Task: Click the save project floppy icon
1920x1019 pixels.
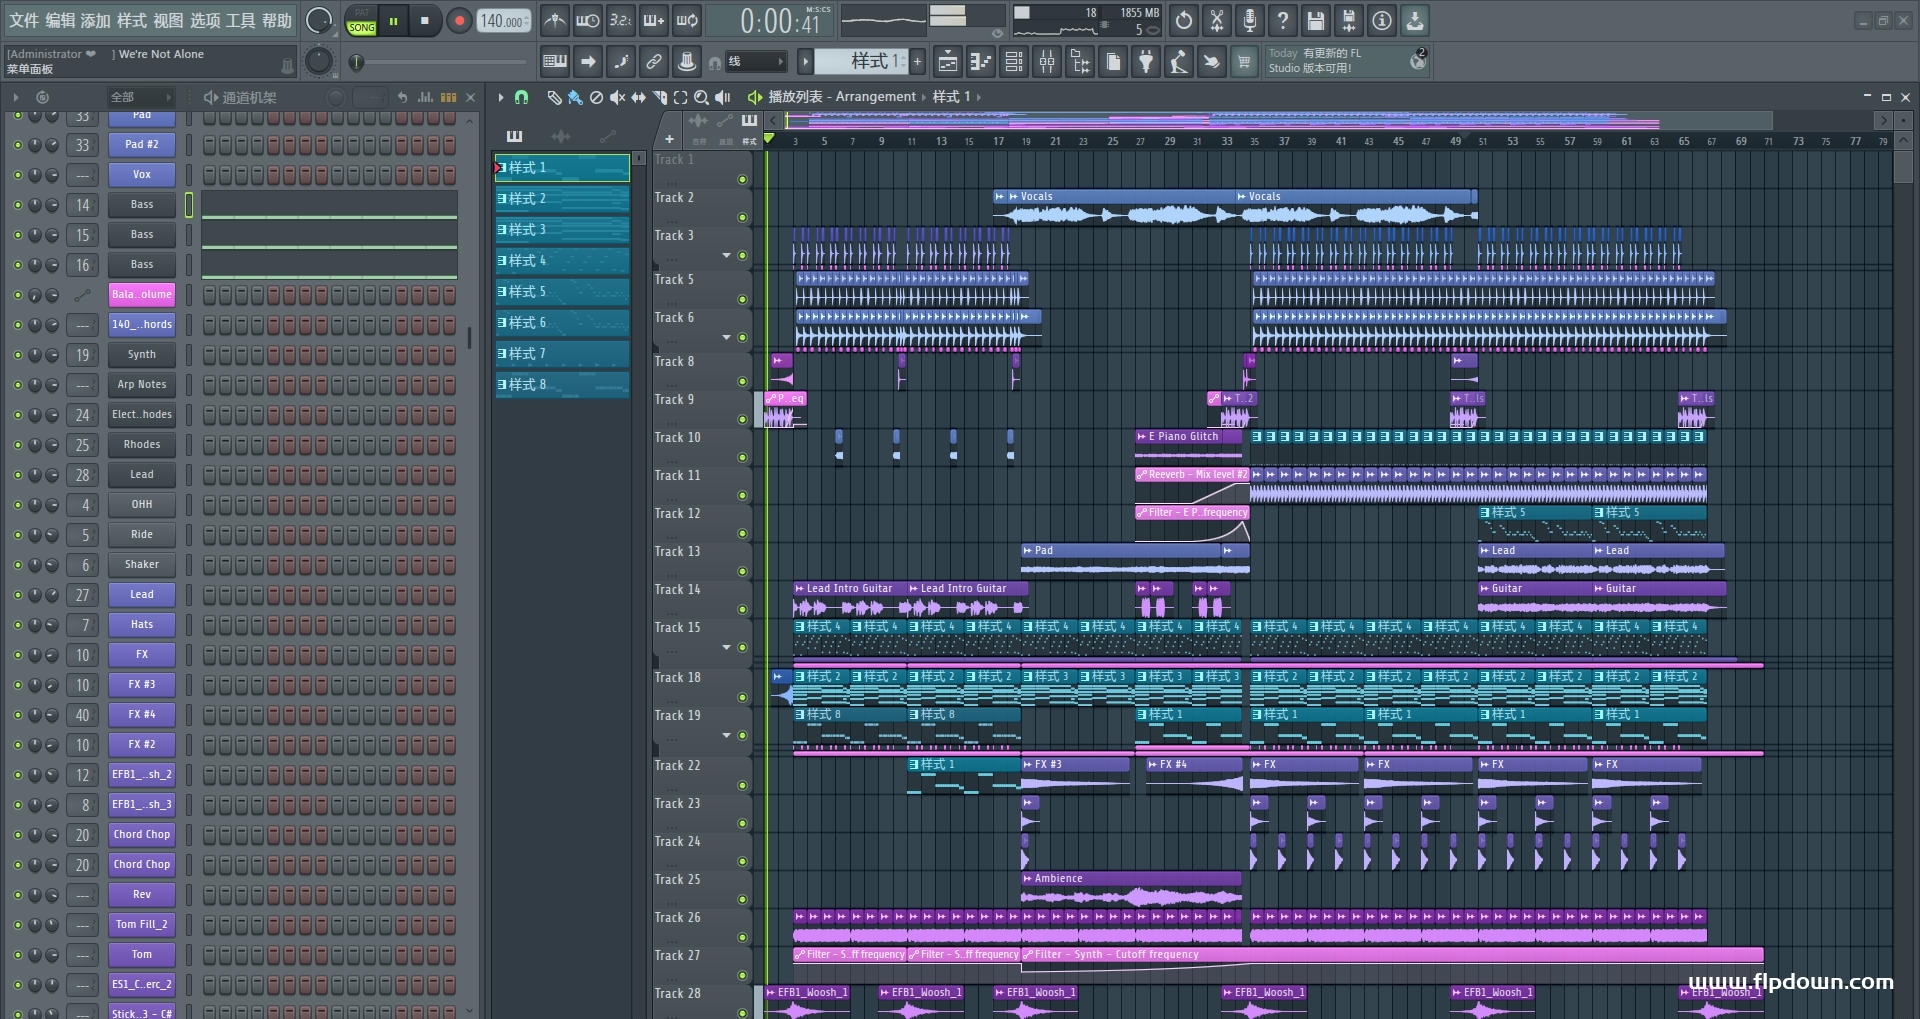Action: tap(1315, 20)
